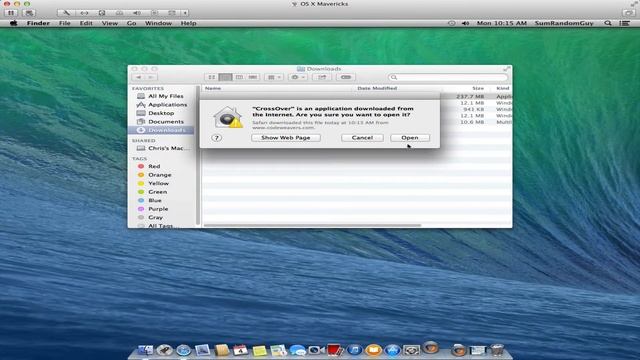The image size is (640, 360).
Task: Switch Finder to column view
Action: click(x=239, y=77)
